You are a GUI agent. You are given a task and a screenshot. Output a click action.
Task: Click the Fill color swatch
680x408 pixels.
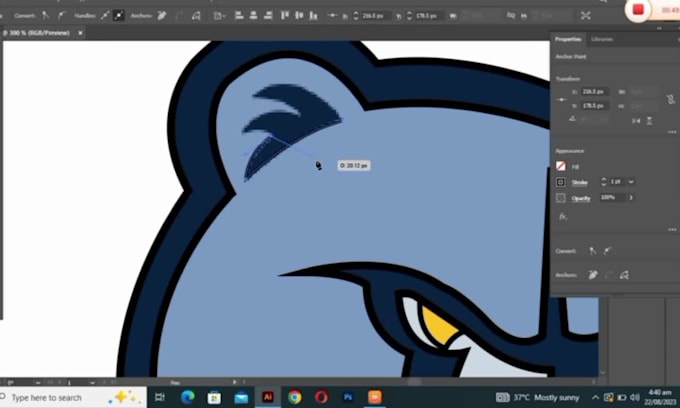tap(561, 166)
